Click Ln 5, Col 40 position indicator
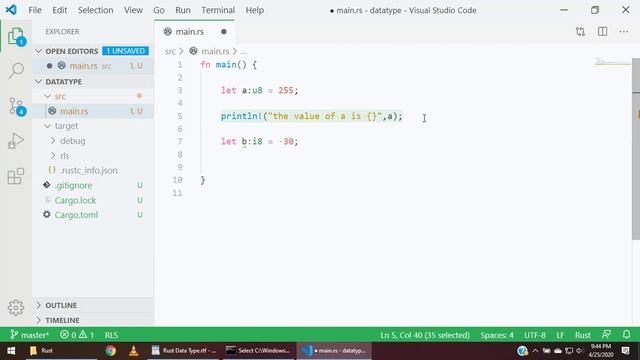This screenshot has width=640, height=360. click(x=425, y=335)
